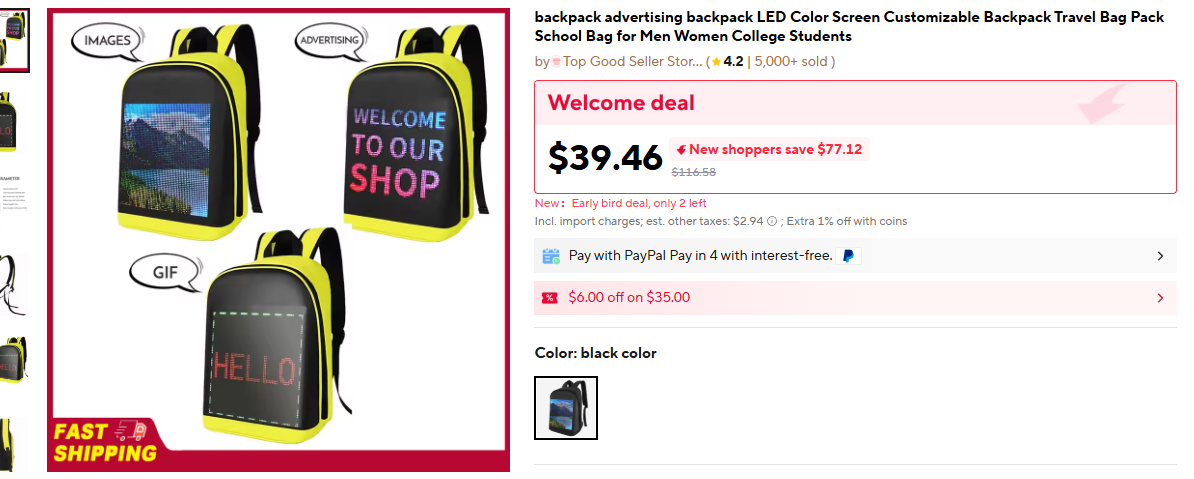Click the PayPal logo icon
1194x479 pixels.
(x=848, y=256)
